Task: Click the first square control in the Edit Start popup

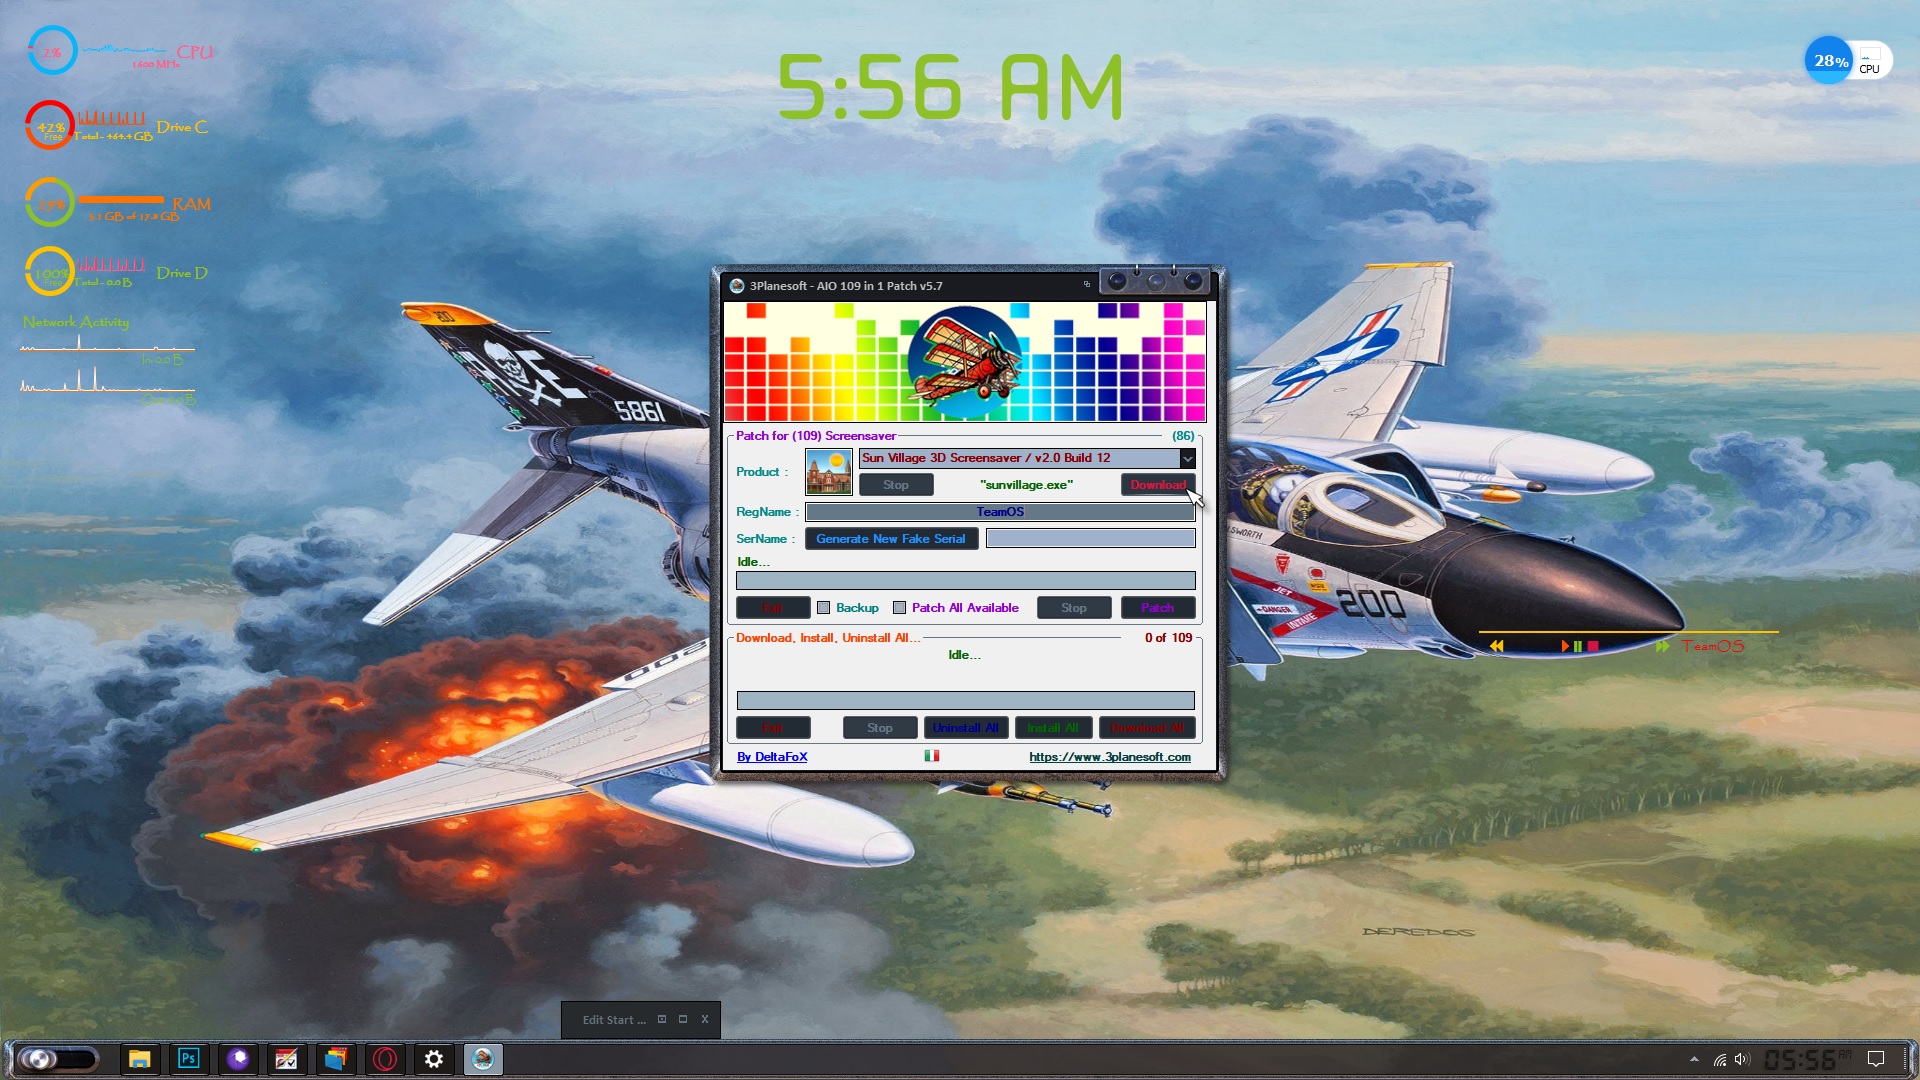Action: pyautogui.click(x=662, y=1019)
